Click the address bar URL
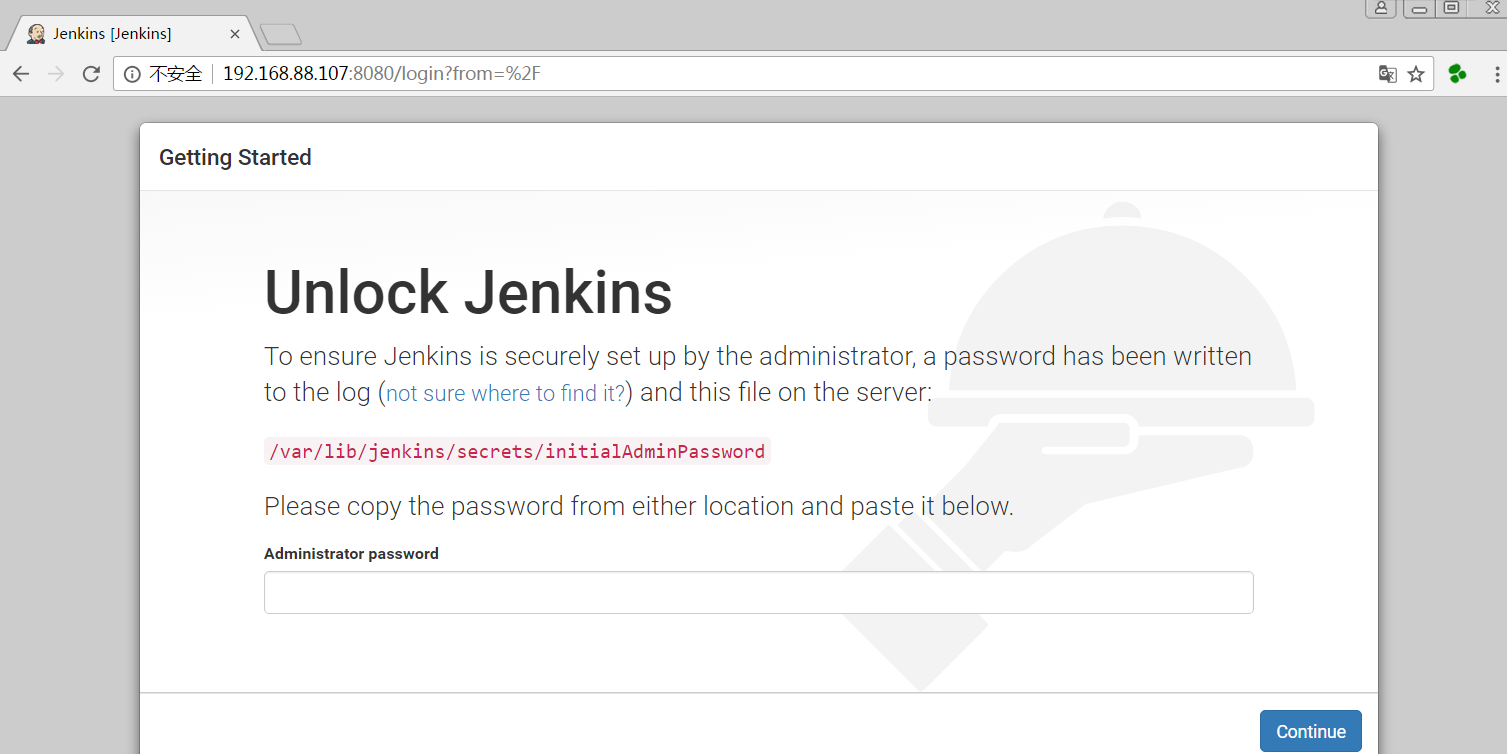 point(381,74)
